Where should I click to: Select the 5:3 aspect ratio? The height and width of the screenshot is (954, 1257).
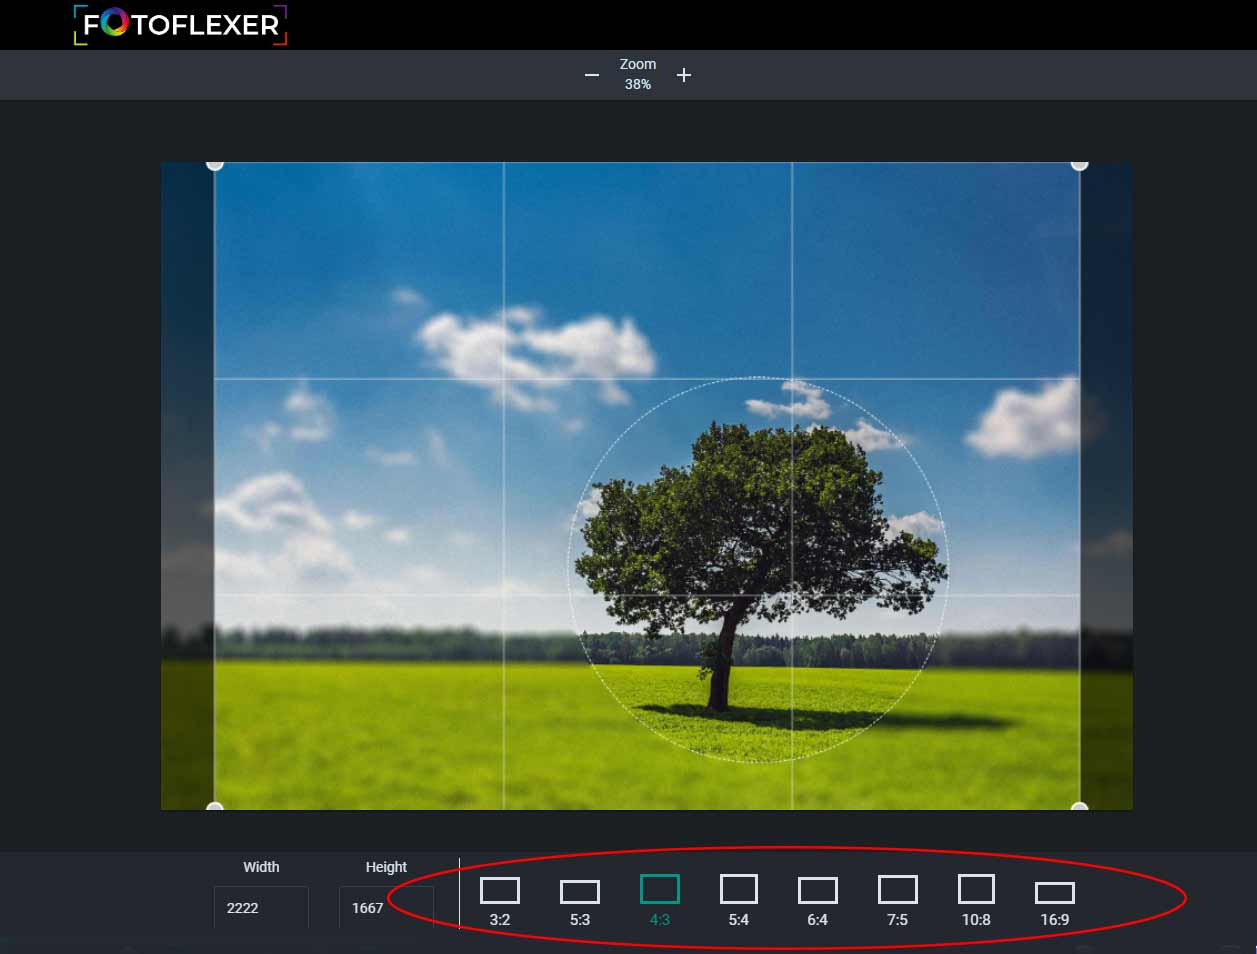pos(580,903)
